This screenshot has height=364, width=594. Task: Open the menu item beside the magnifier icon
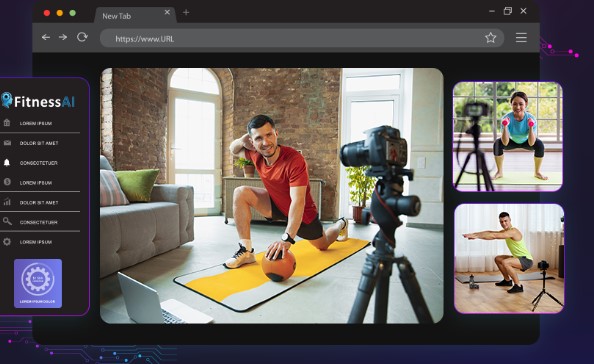(x=39, y=222)
